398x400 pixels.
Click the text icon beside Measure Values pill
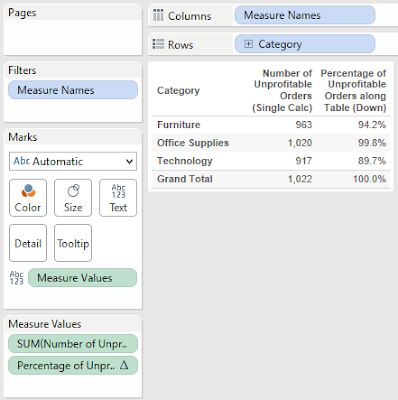(16, 278)
